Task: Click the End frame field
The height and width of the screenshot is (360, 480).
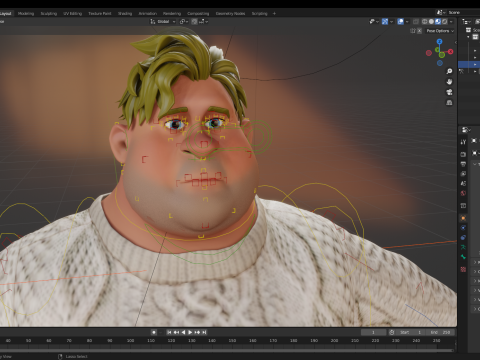Action: [440, 332]
